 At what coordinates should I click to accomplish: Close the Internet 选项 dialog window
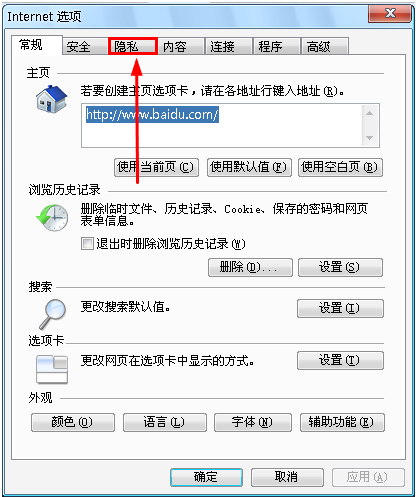tap(390, 14)
